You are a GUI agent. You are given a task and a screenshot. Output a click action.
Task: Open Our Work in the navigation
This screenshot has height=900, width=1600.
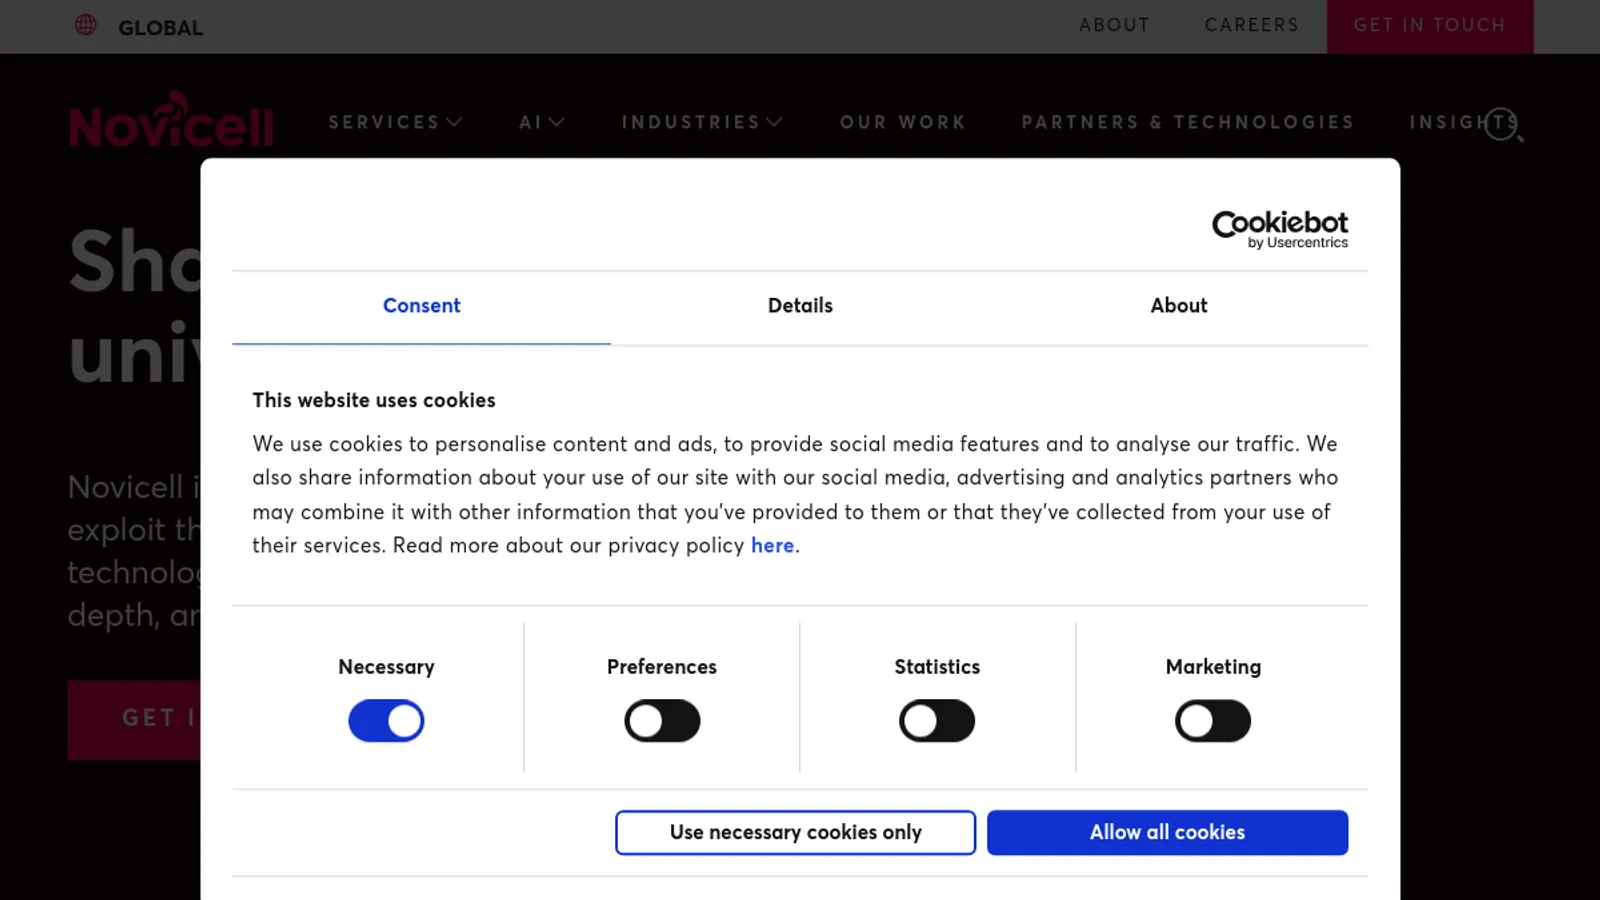tap(903, 122)
